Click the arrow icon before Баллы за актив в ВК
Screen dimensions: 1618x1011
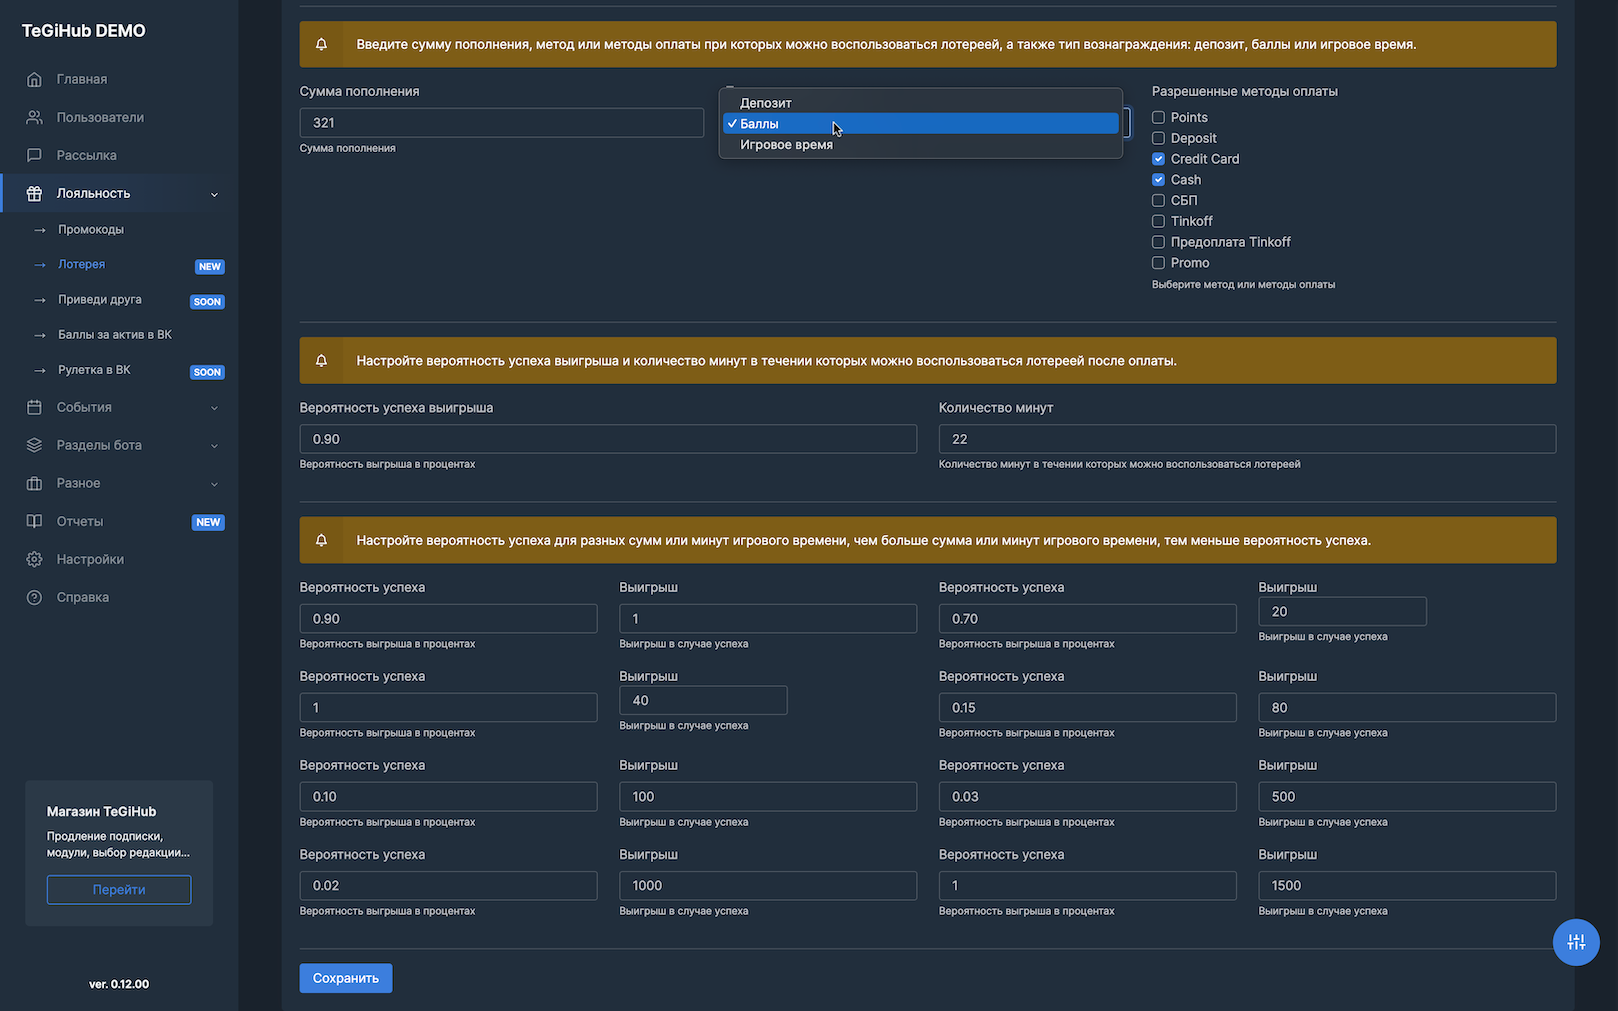[x=40, y=335]
